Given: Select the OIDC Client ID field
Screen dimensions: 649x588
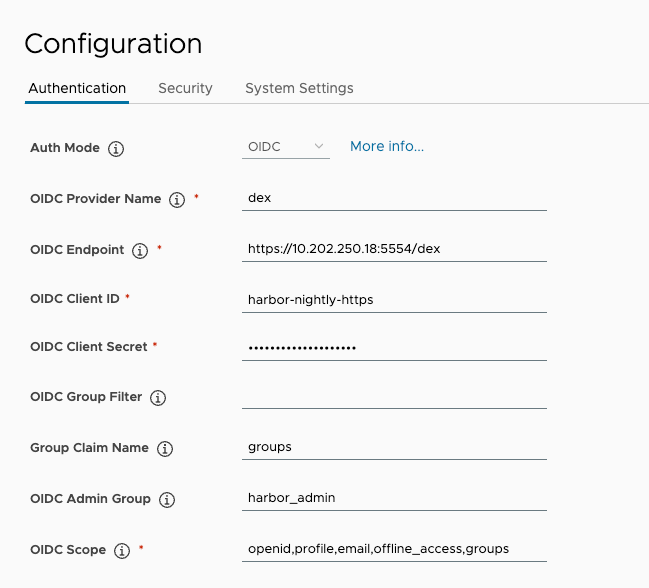Looking at the screenshot, I should [394, 300].
